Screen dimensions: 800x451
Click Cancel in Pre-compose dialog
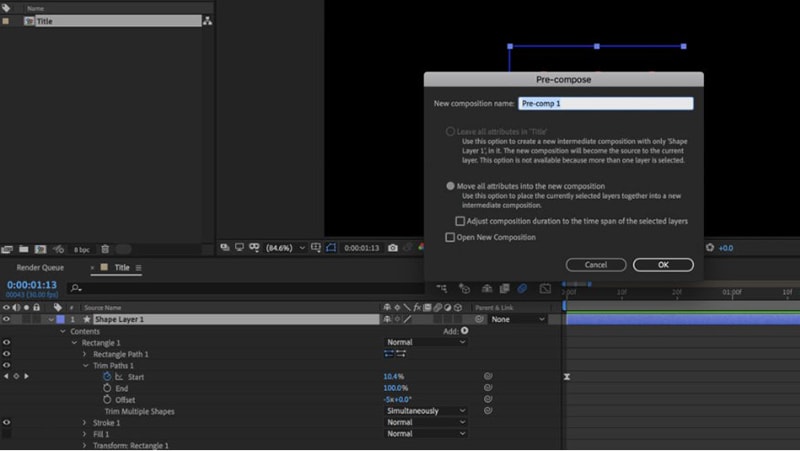coord(596,265)
